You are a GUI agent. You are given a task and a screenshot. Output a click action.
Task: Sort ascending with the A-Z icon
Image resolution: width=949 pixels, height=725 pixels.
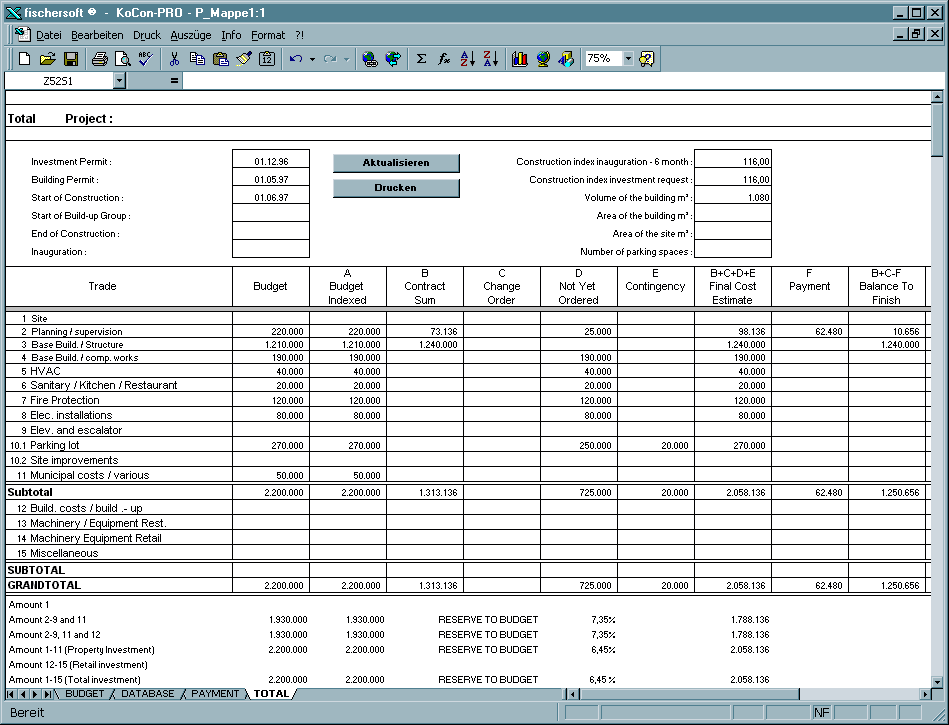point(467,59)
